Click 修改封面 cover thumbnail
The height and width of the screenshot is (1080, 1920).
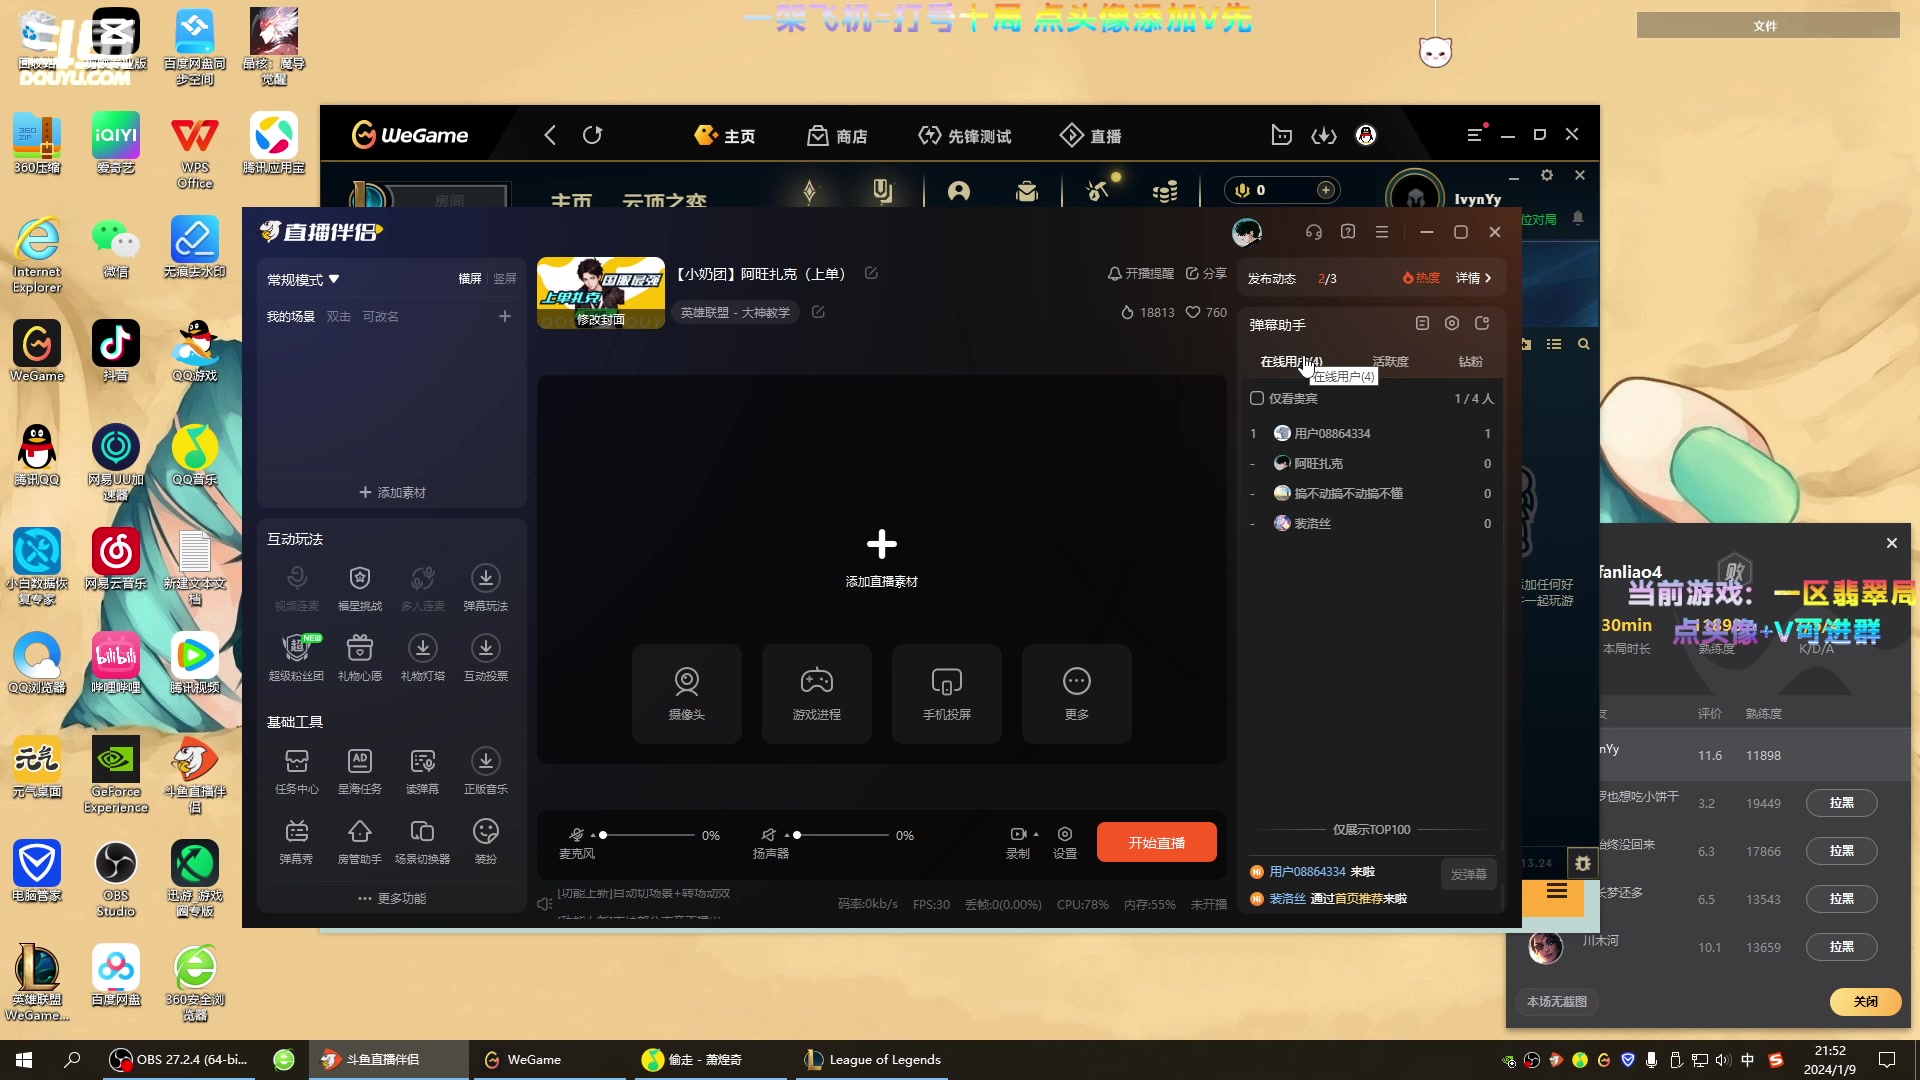pyautogui.click(x=601, y=293)
